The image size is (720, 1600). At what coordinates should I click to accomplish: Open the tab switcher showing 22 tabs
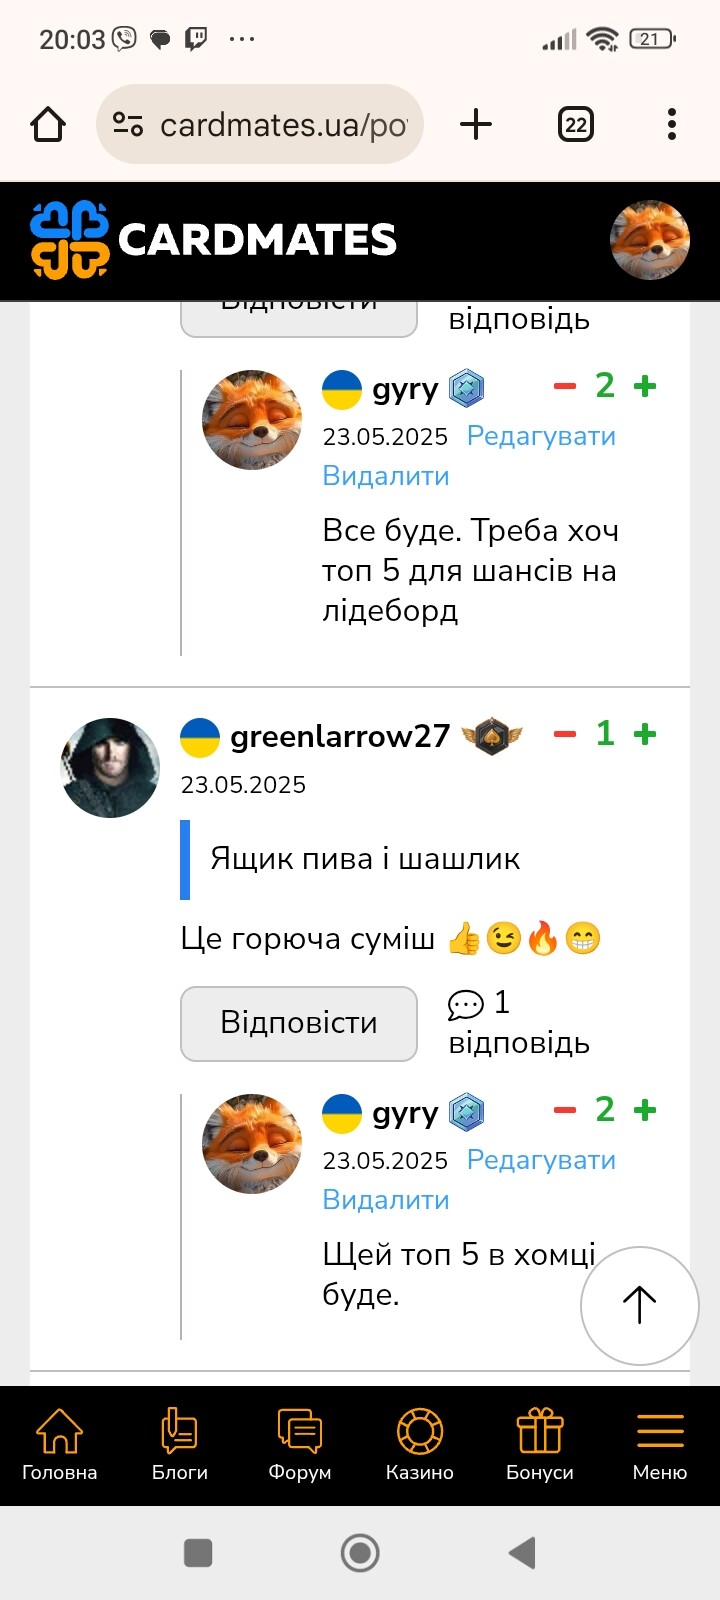pyautogui.click(x=575, y=125)
